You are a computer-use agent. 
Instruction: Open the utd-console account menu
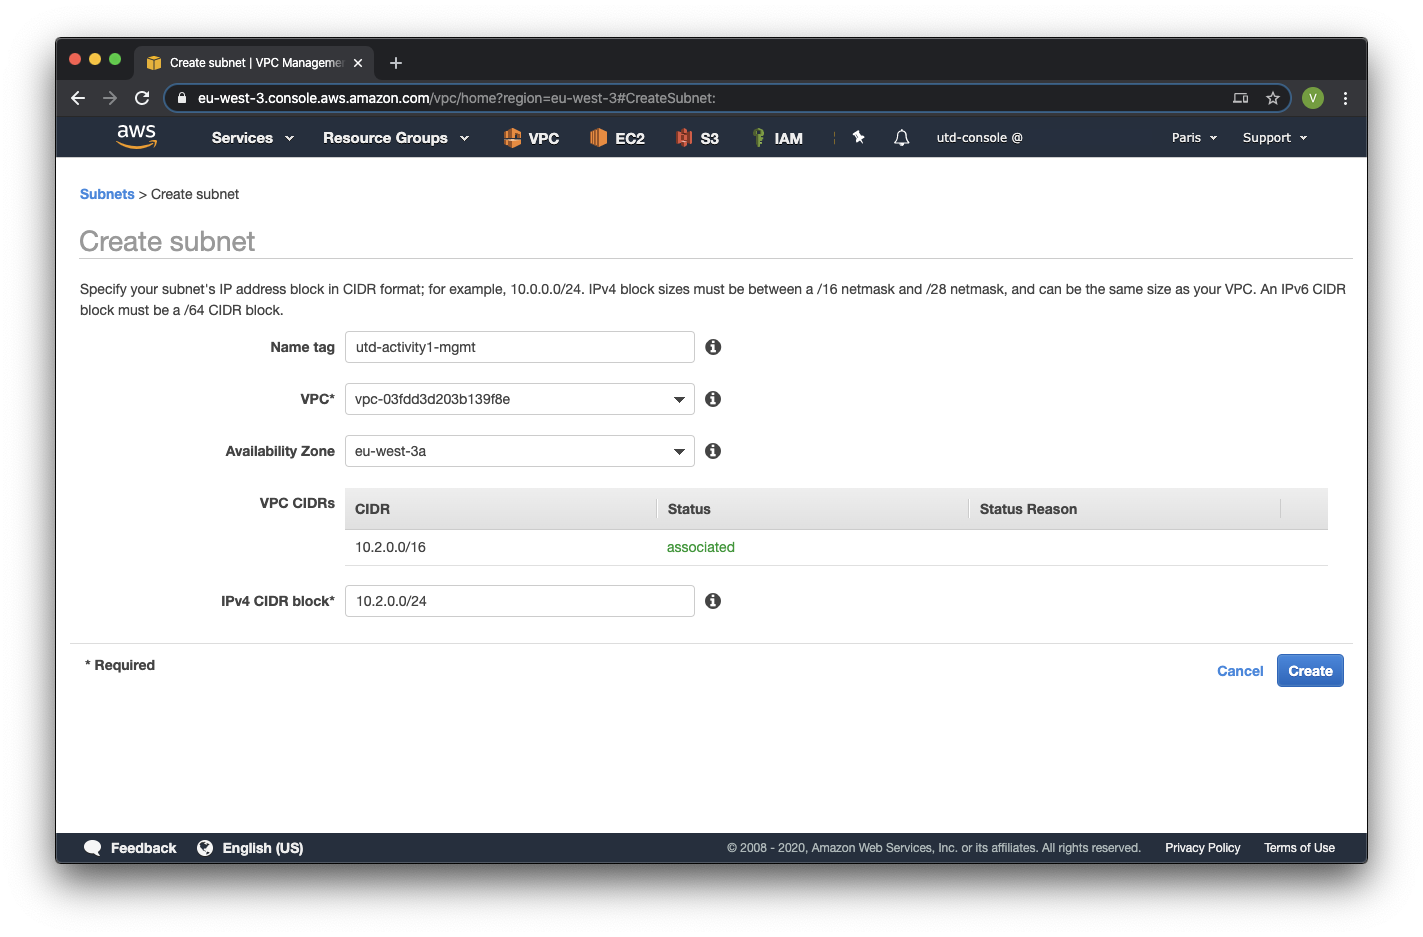979,138
